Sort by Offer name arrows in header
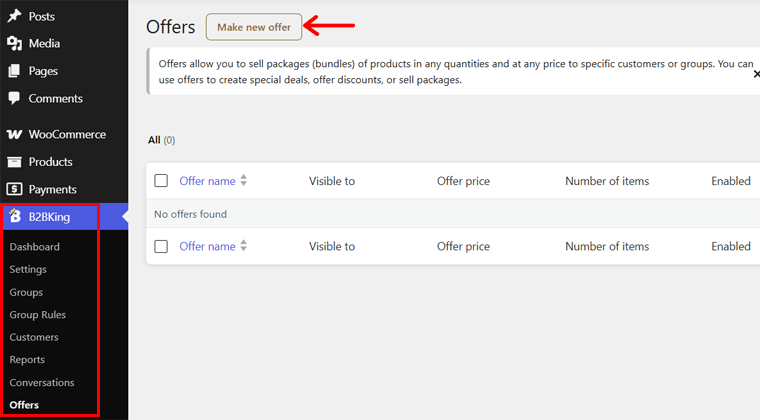 pos(244,180)
